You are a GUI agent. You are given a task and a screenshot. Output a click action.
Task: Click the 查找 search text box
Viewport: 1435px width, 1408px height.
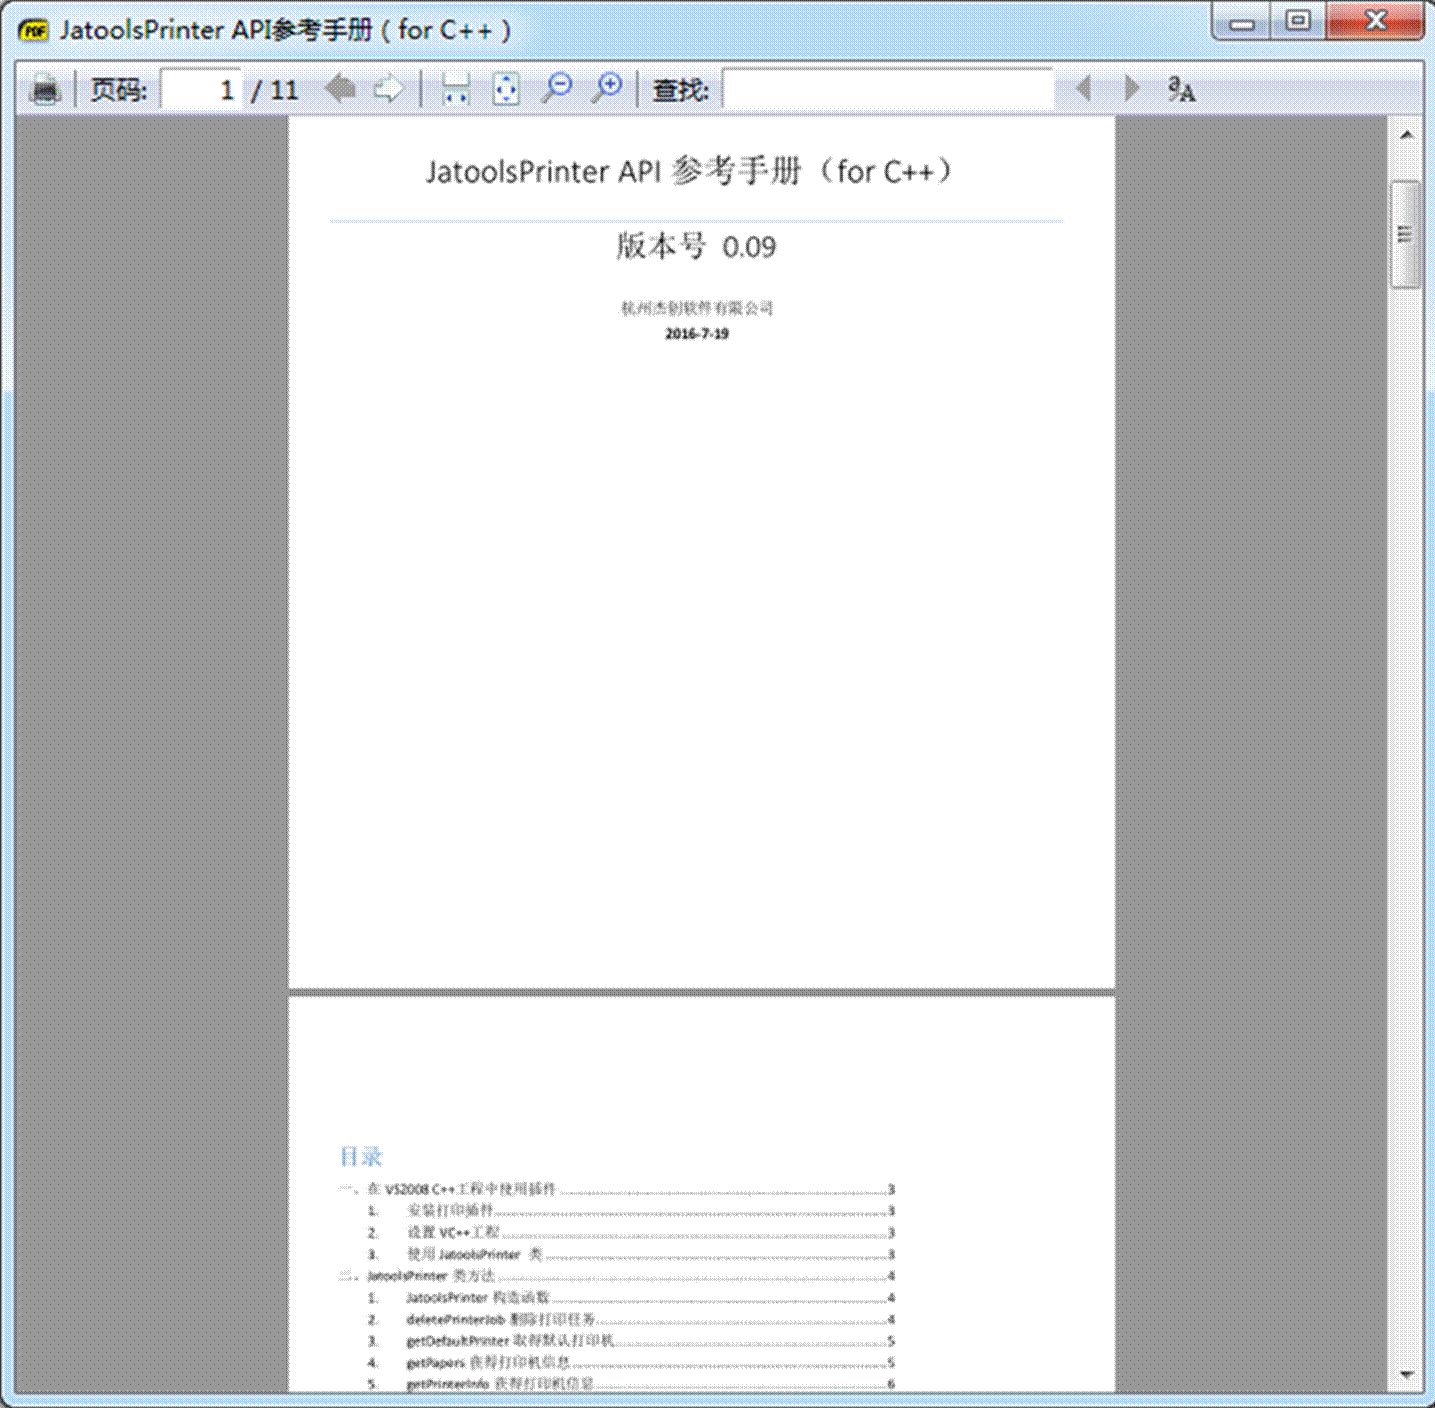pyautogui.click(x=887, y=90)
